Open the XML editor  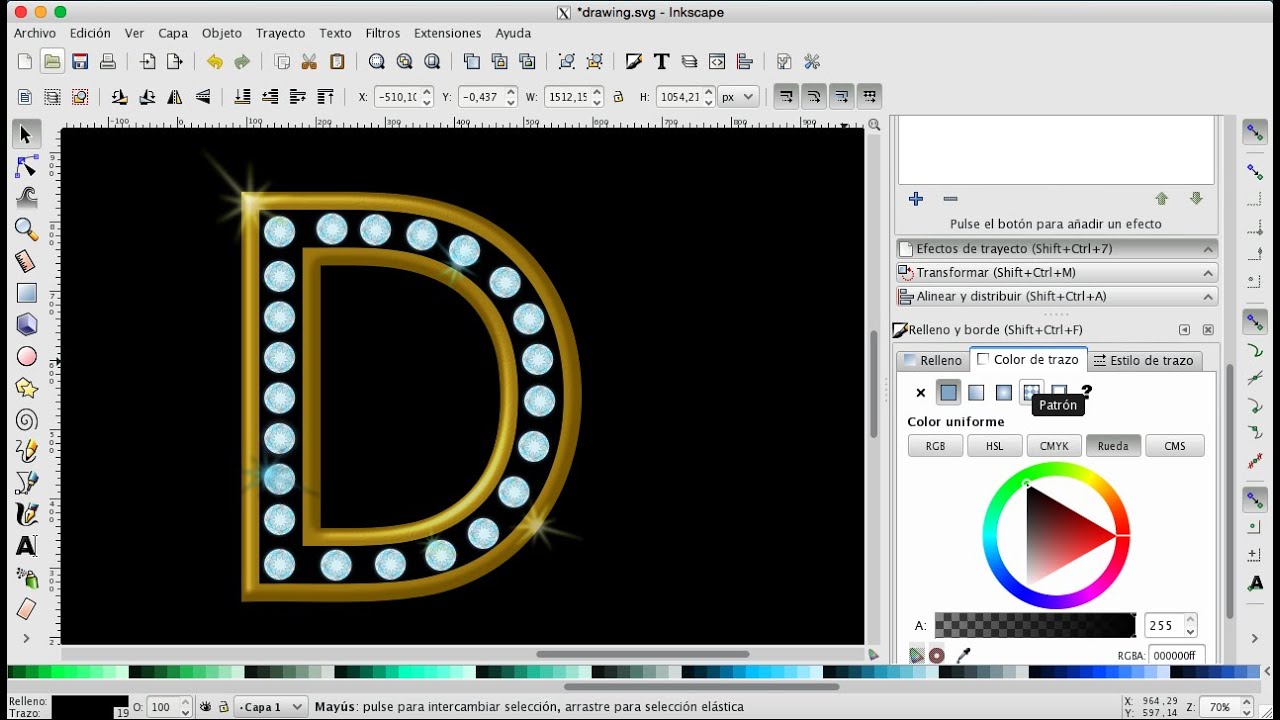[x=717, y=62]
